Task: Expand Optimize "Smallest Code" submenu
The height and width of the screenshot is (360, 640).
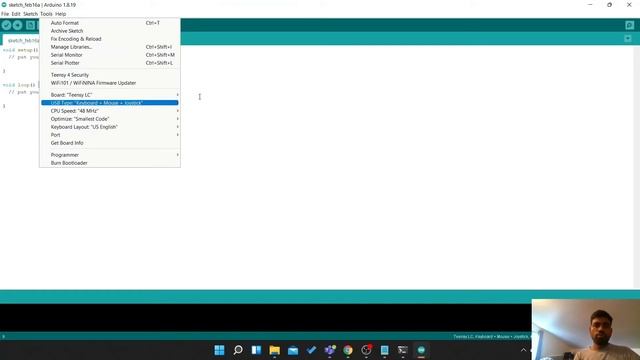Action: click(x=110, y=119)
